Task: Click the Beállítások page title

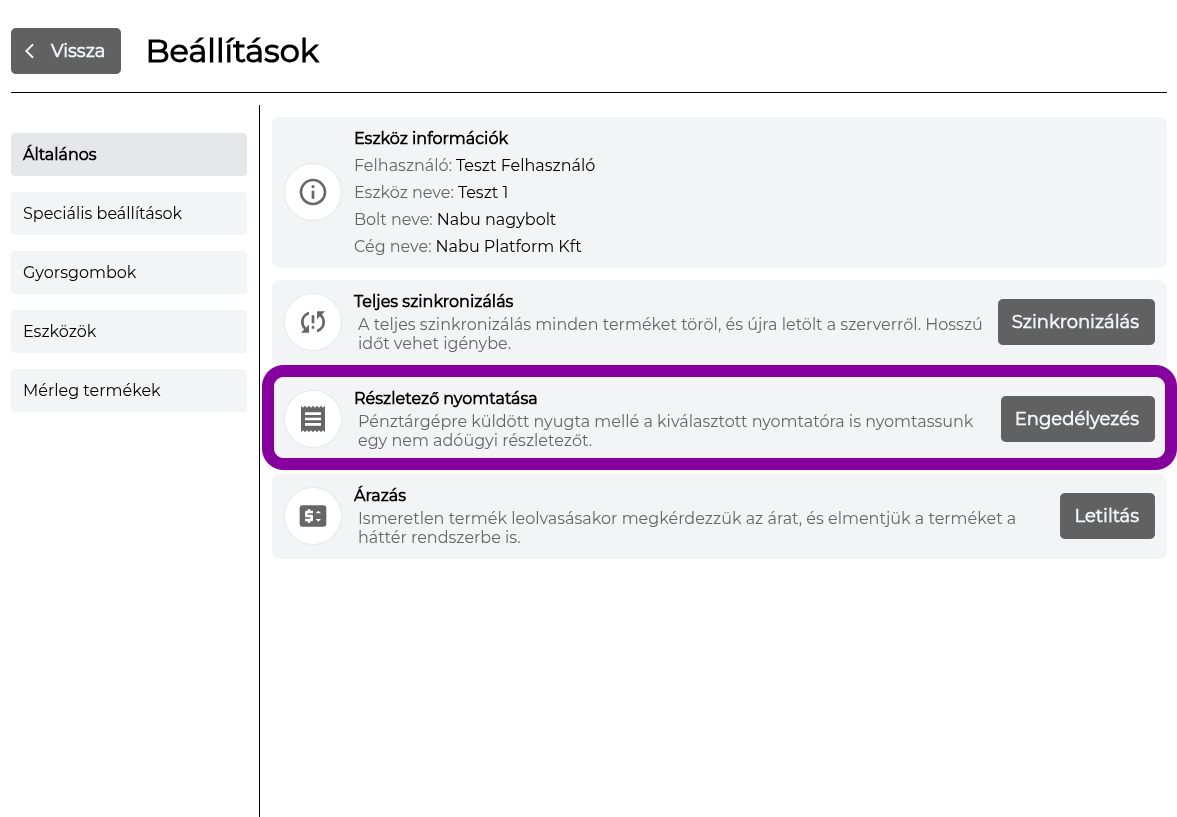Action: coord(233,51)
